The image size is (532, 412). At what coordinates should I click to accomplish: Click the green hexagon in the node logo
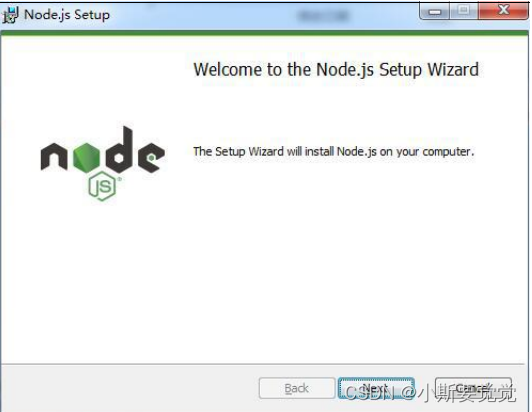[87, 157]
